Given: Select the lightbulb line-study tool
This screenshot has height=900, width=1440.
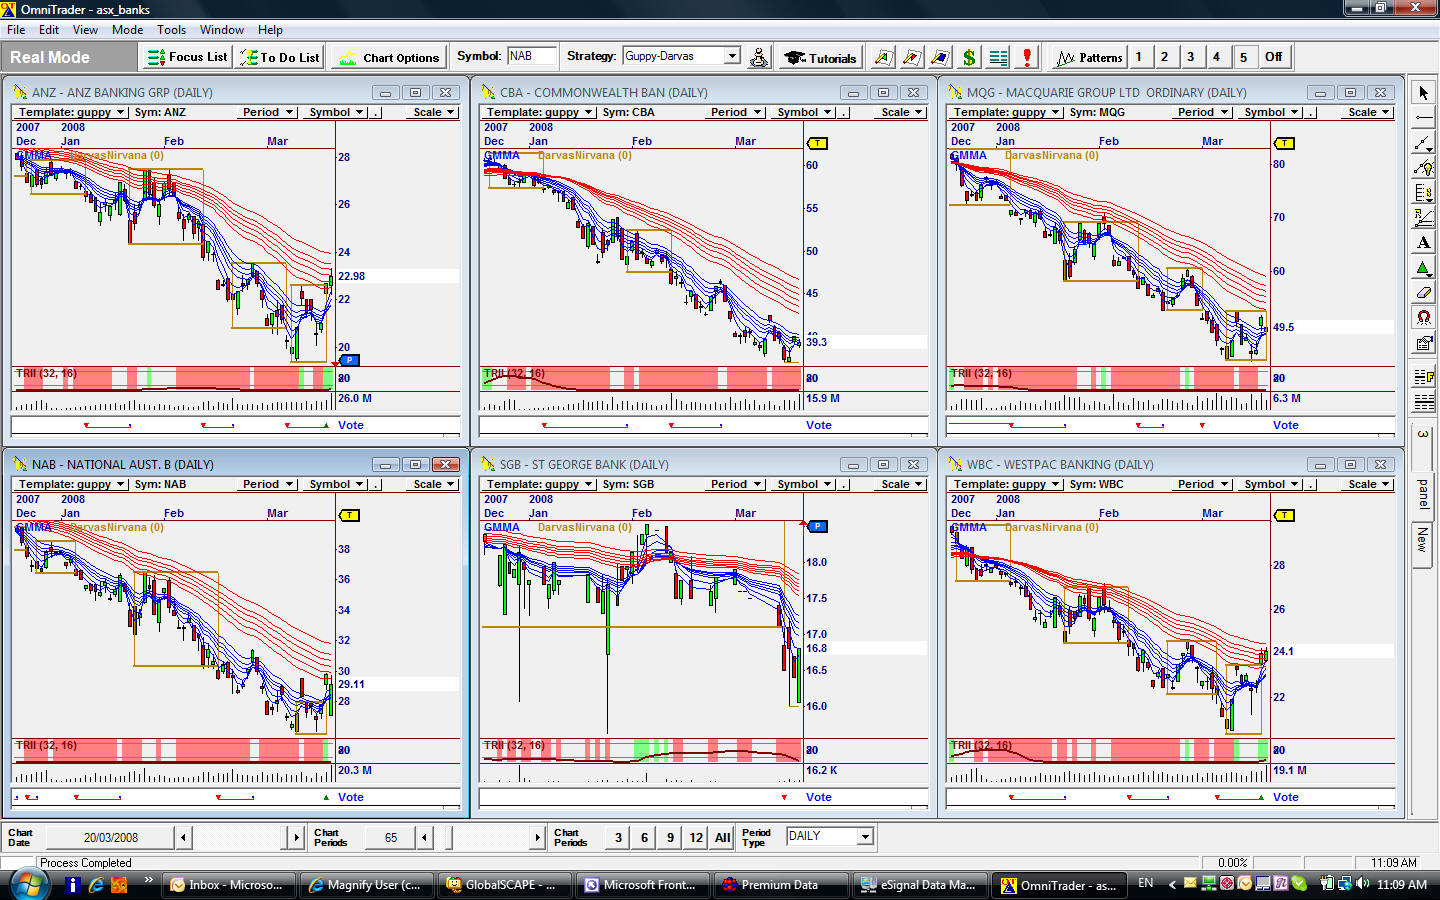Looking at the screenshot, I should [x=1423, y=168].
